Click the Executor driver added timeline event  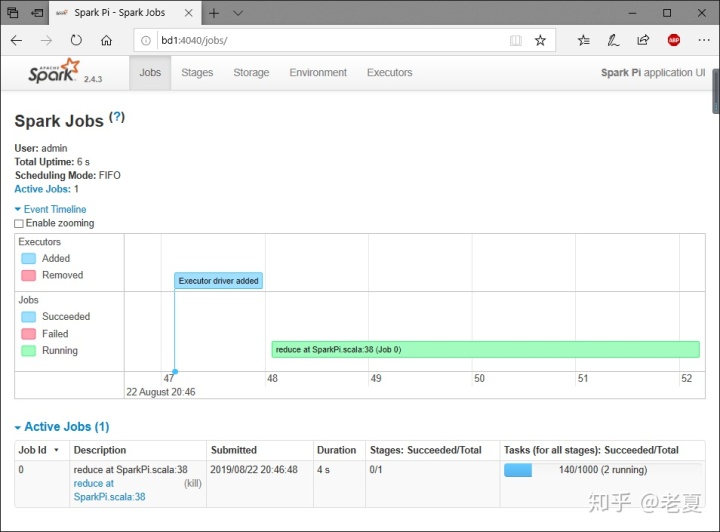219,280
